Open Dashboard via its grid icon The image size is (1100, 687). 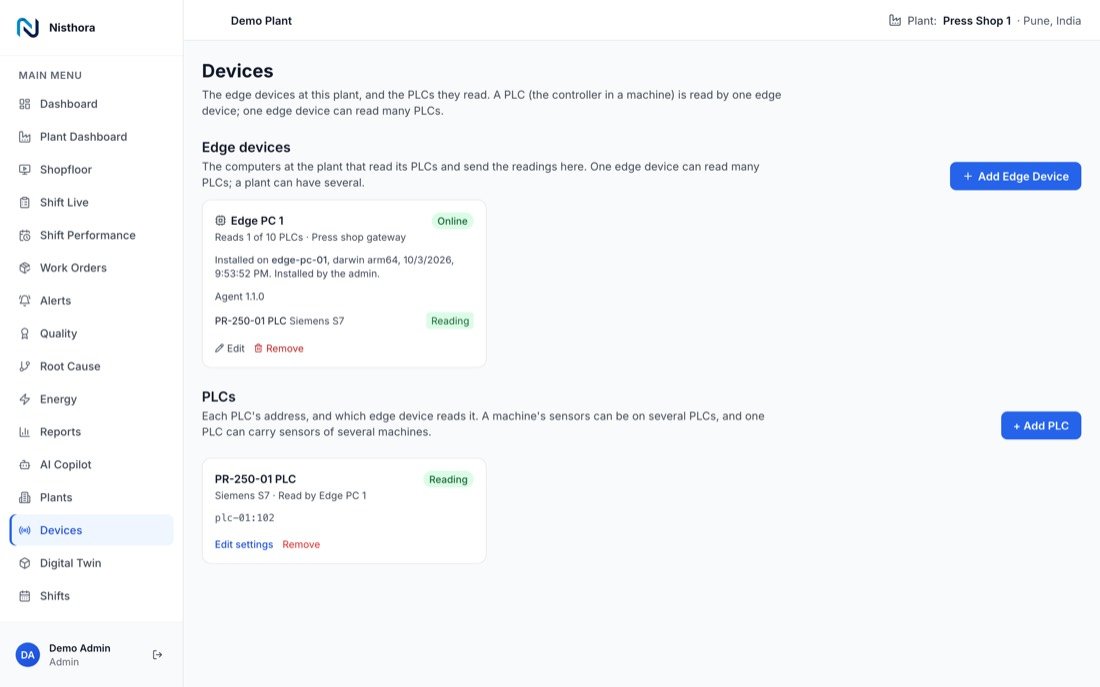[x=25, y=104]
